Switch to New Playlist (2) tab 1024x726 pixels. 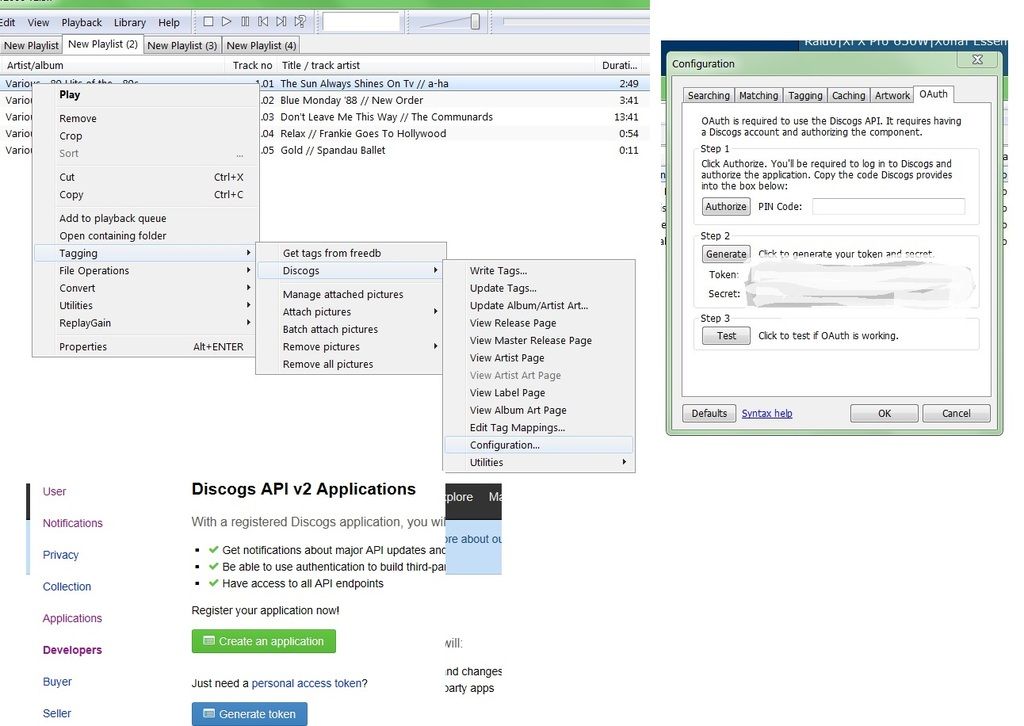[x=103, y=44]
